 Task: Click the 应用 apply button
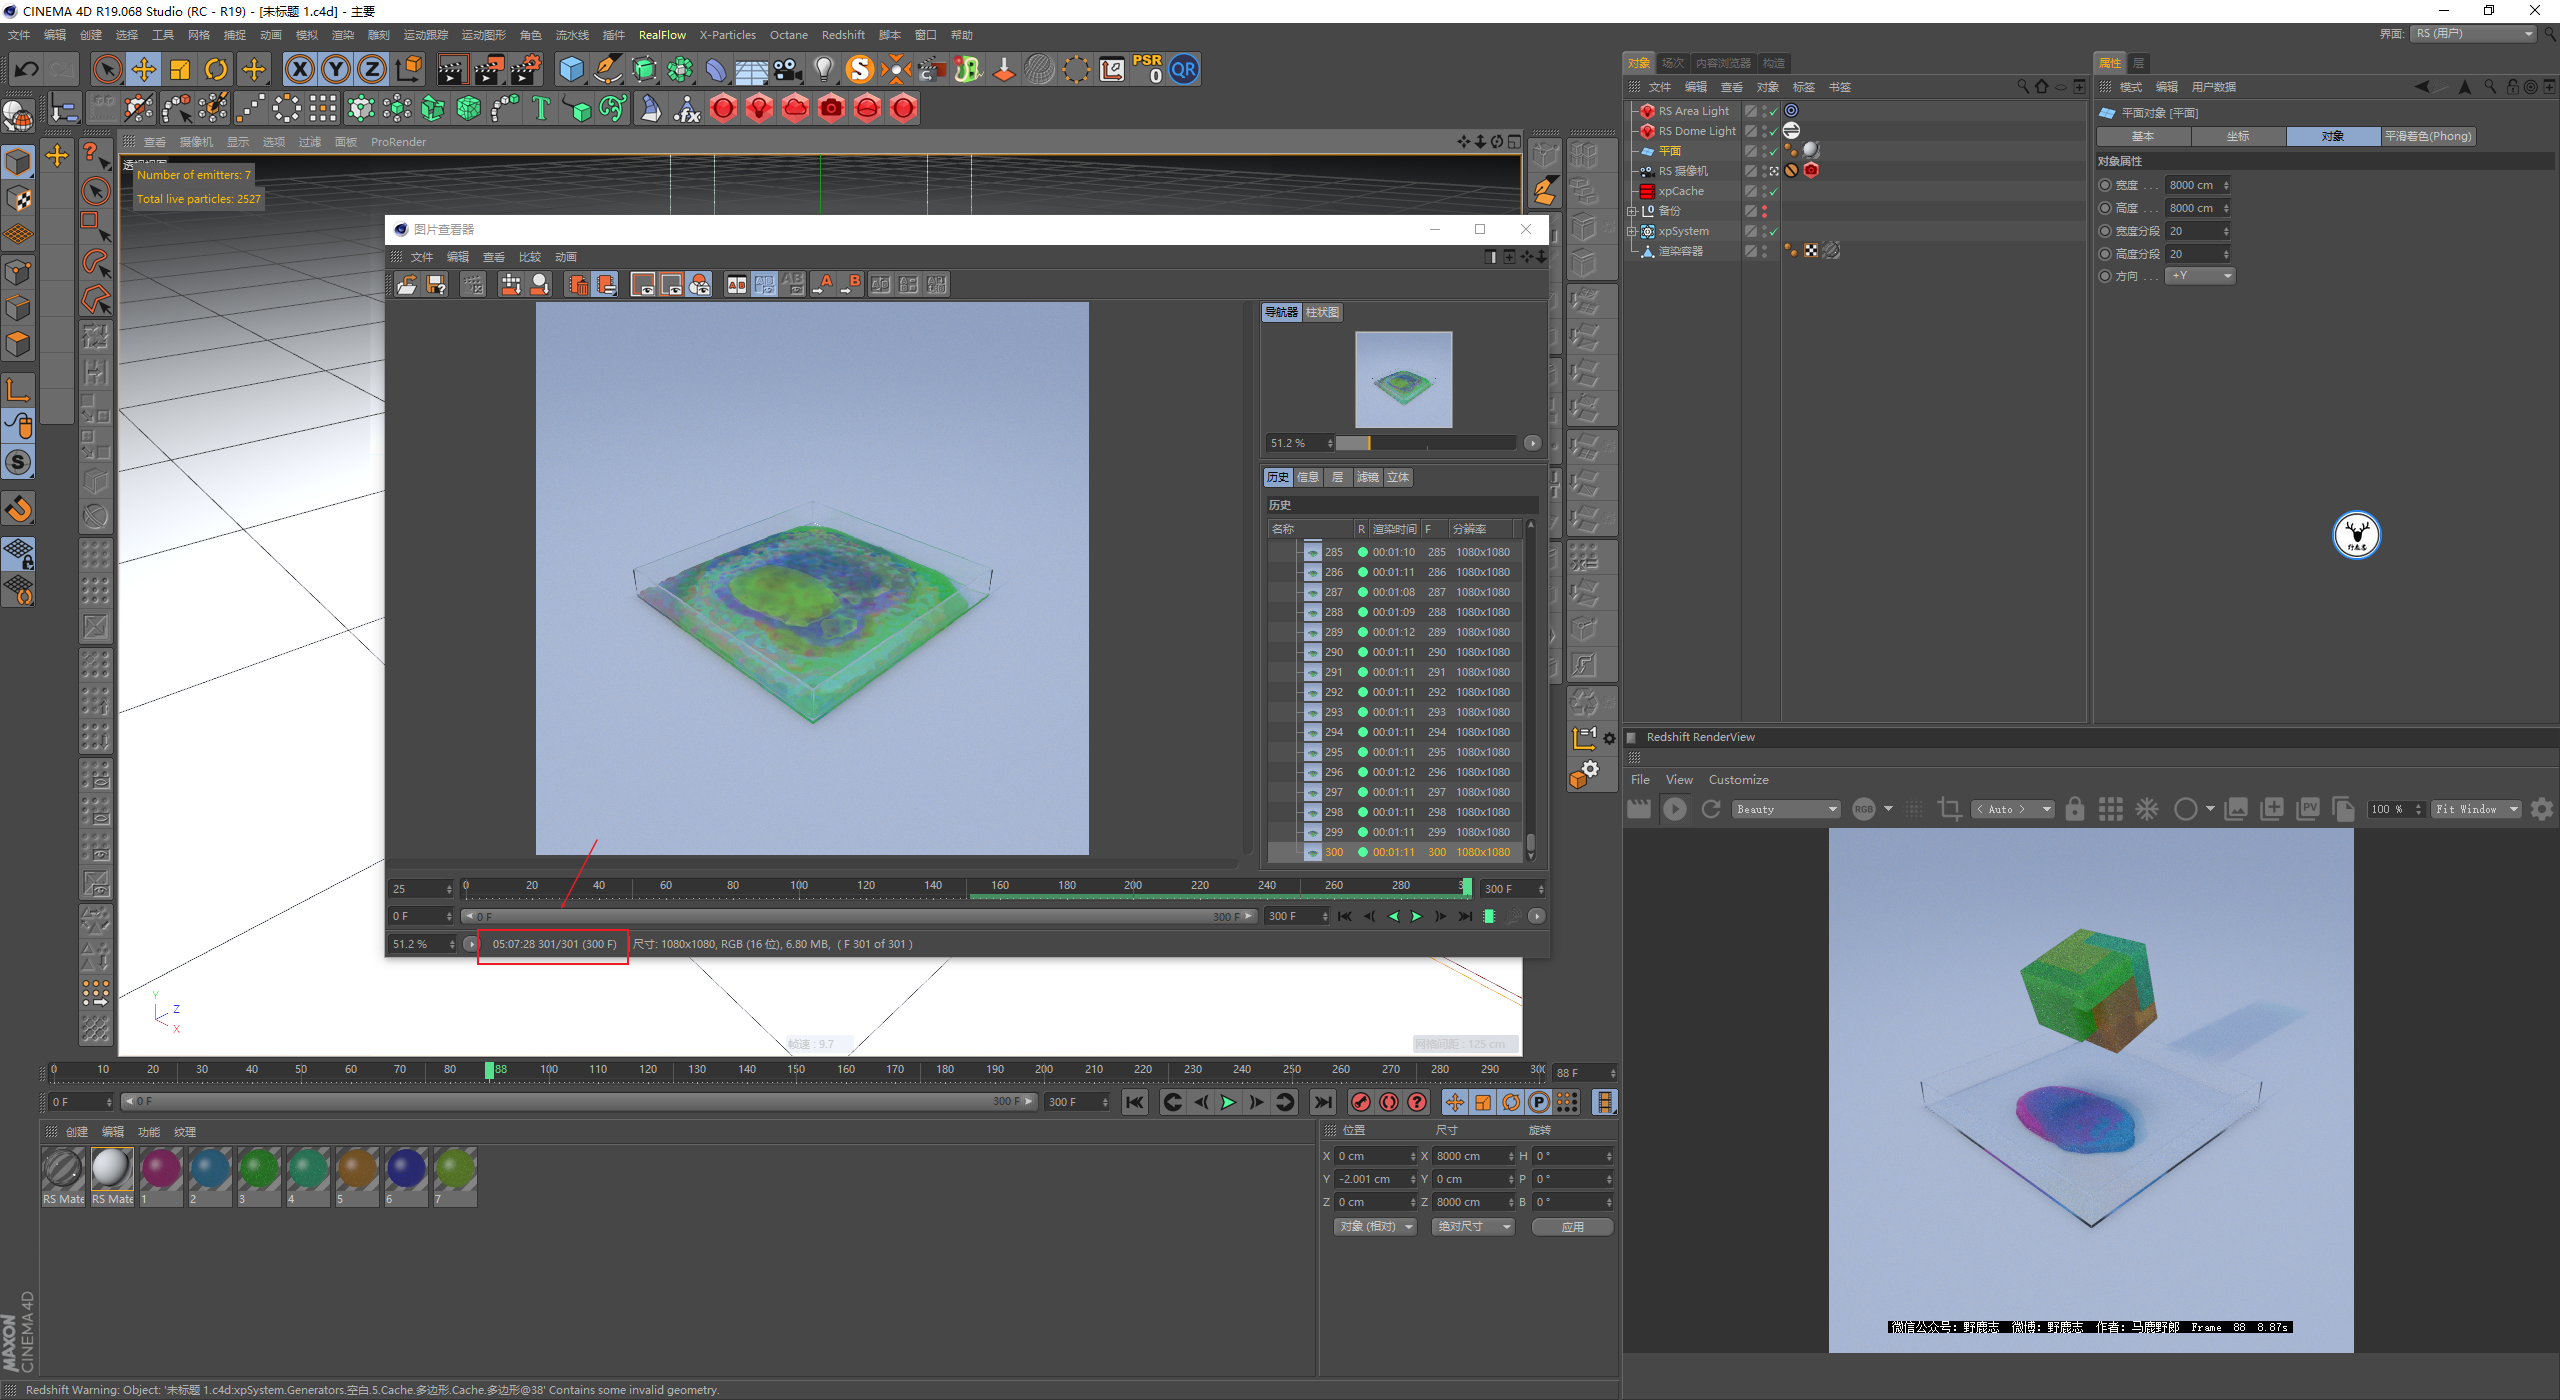(1572, 1226)
